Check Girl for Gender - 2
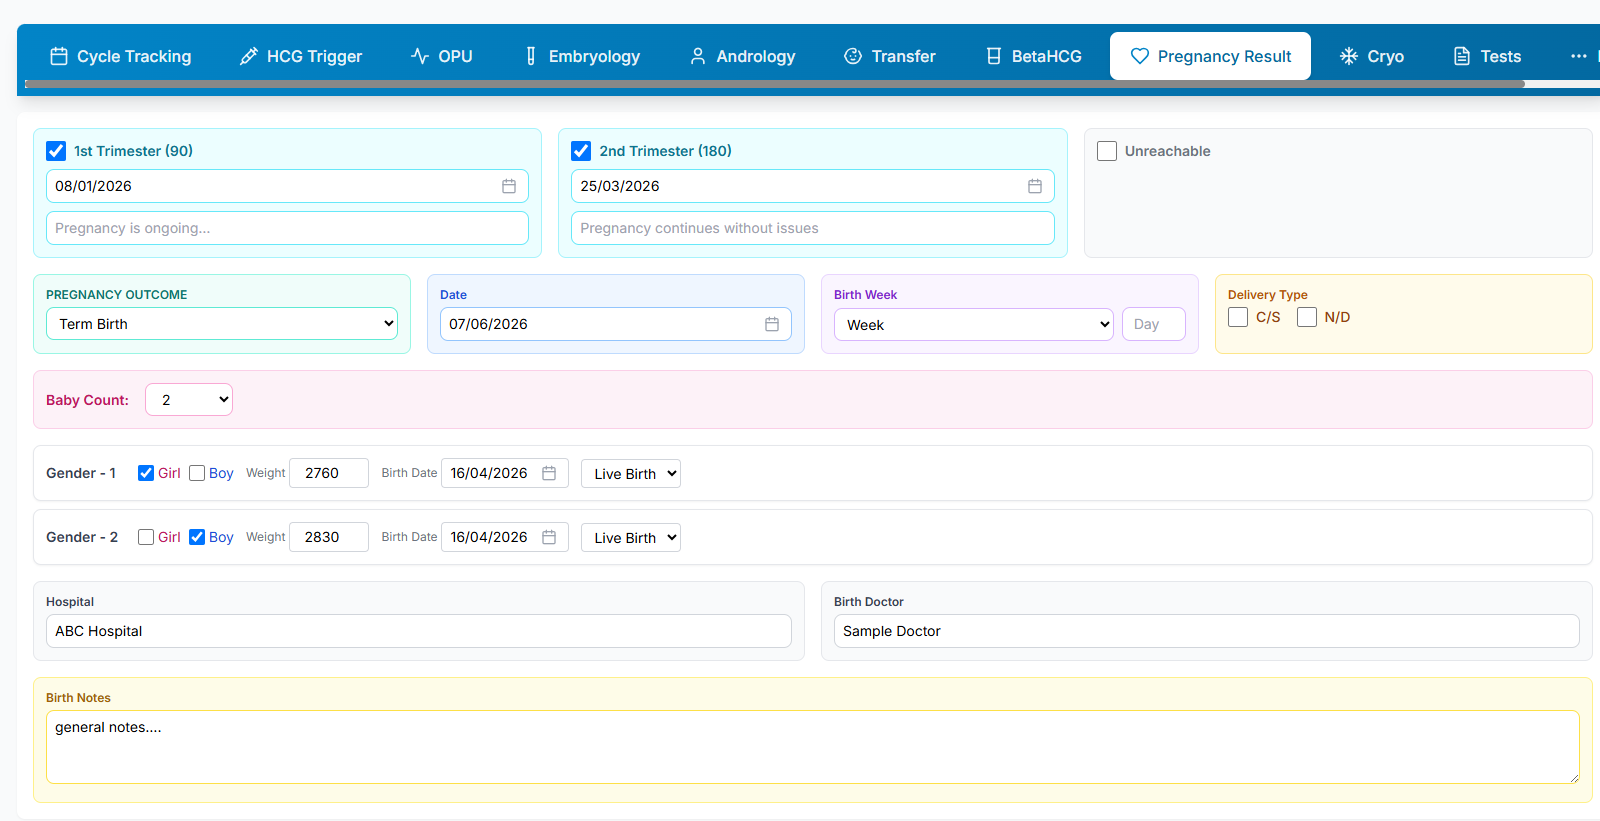 coord(146,537)
